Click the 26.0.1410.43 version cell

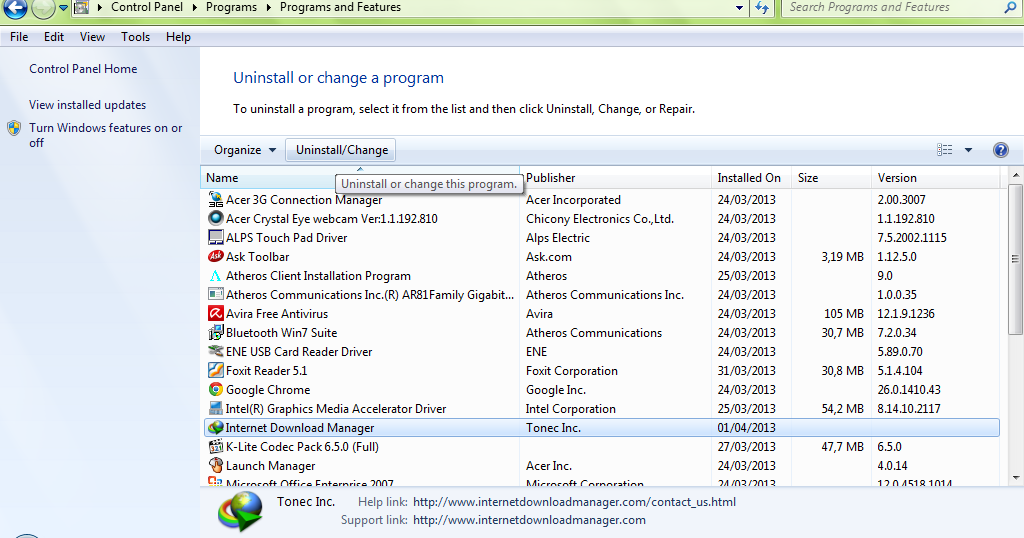click(909, 390)
